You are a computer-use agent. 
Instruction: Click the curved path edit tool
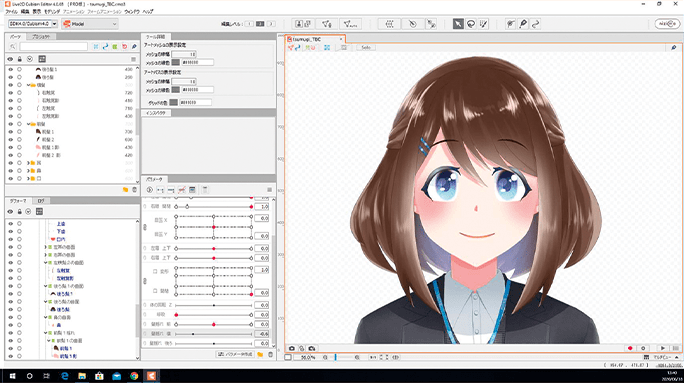tap(536, 24)
